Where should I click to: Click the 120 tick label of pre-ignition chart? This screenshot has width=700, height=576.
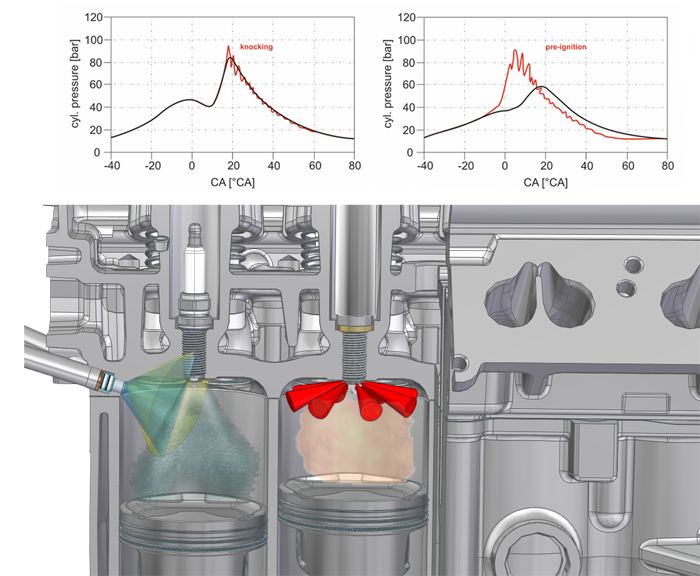(x=407, y=17)
